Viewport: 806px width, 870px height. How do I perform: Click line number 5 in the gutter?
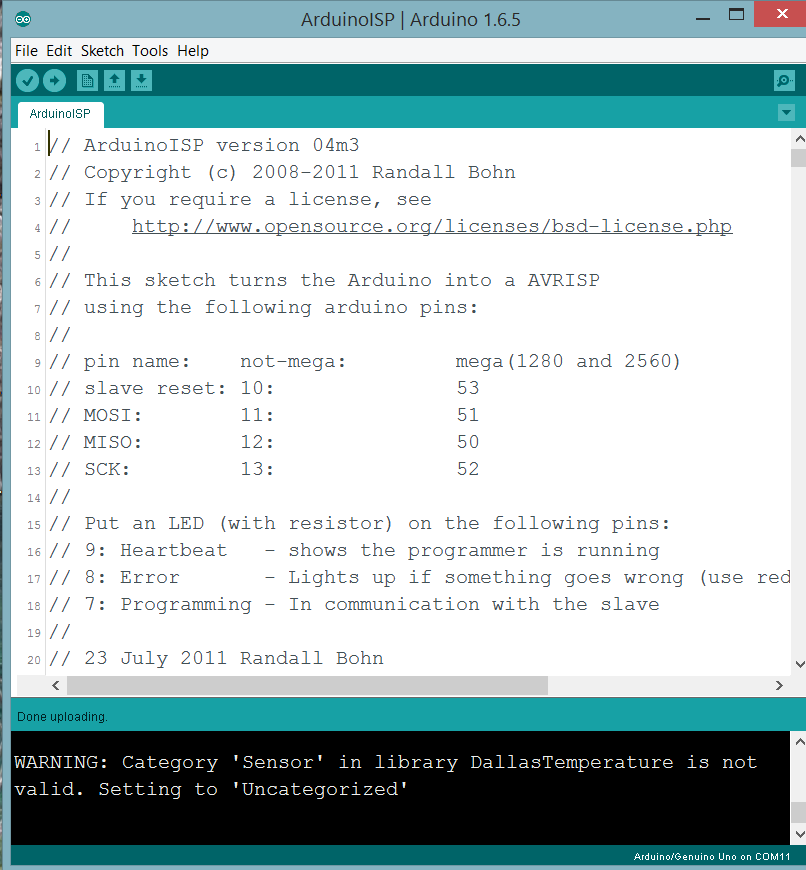coord(37,255)
